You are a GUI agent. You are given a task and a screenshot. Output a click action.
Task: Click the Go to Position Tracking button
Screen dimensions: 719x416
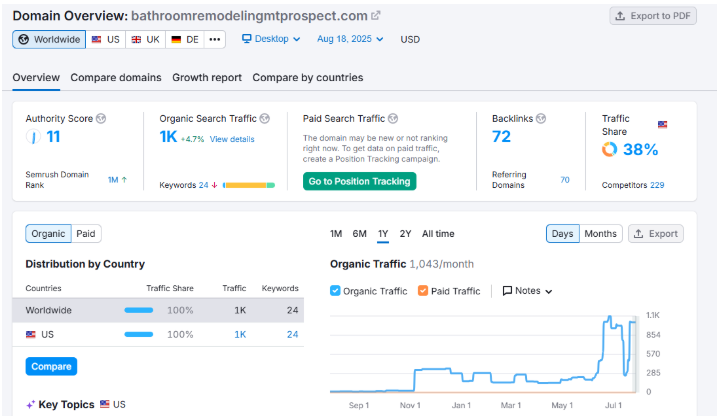359,181
